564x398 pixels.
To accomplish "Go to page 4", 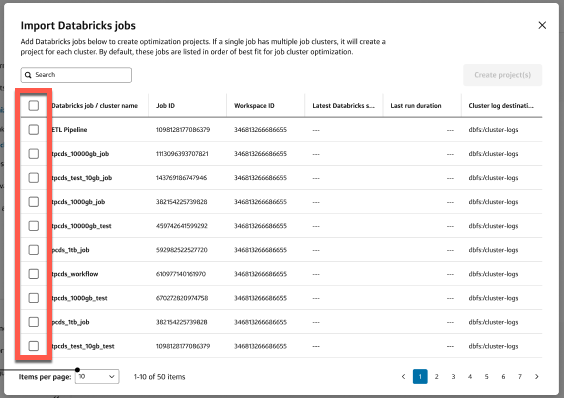I will coord(470,376).
